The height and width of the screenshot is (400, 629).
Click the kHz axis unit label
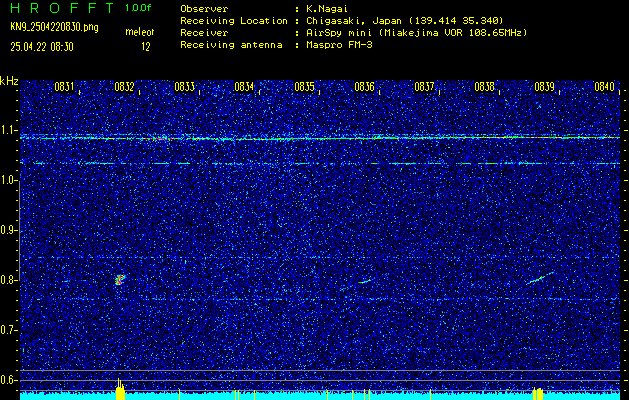9,81
